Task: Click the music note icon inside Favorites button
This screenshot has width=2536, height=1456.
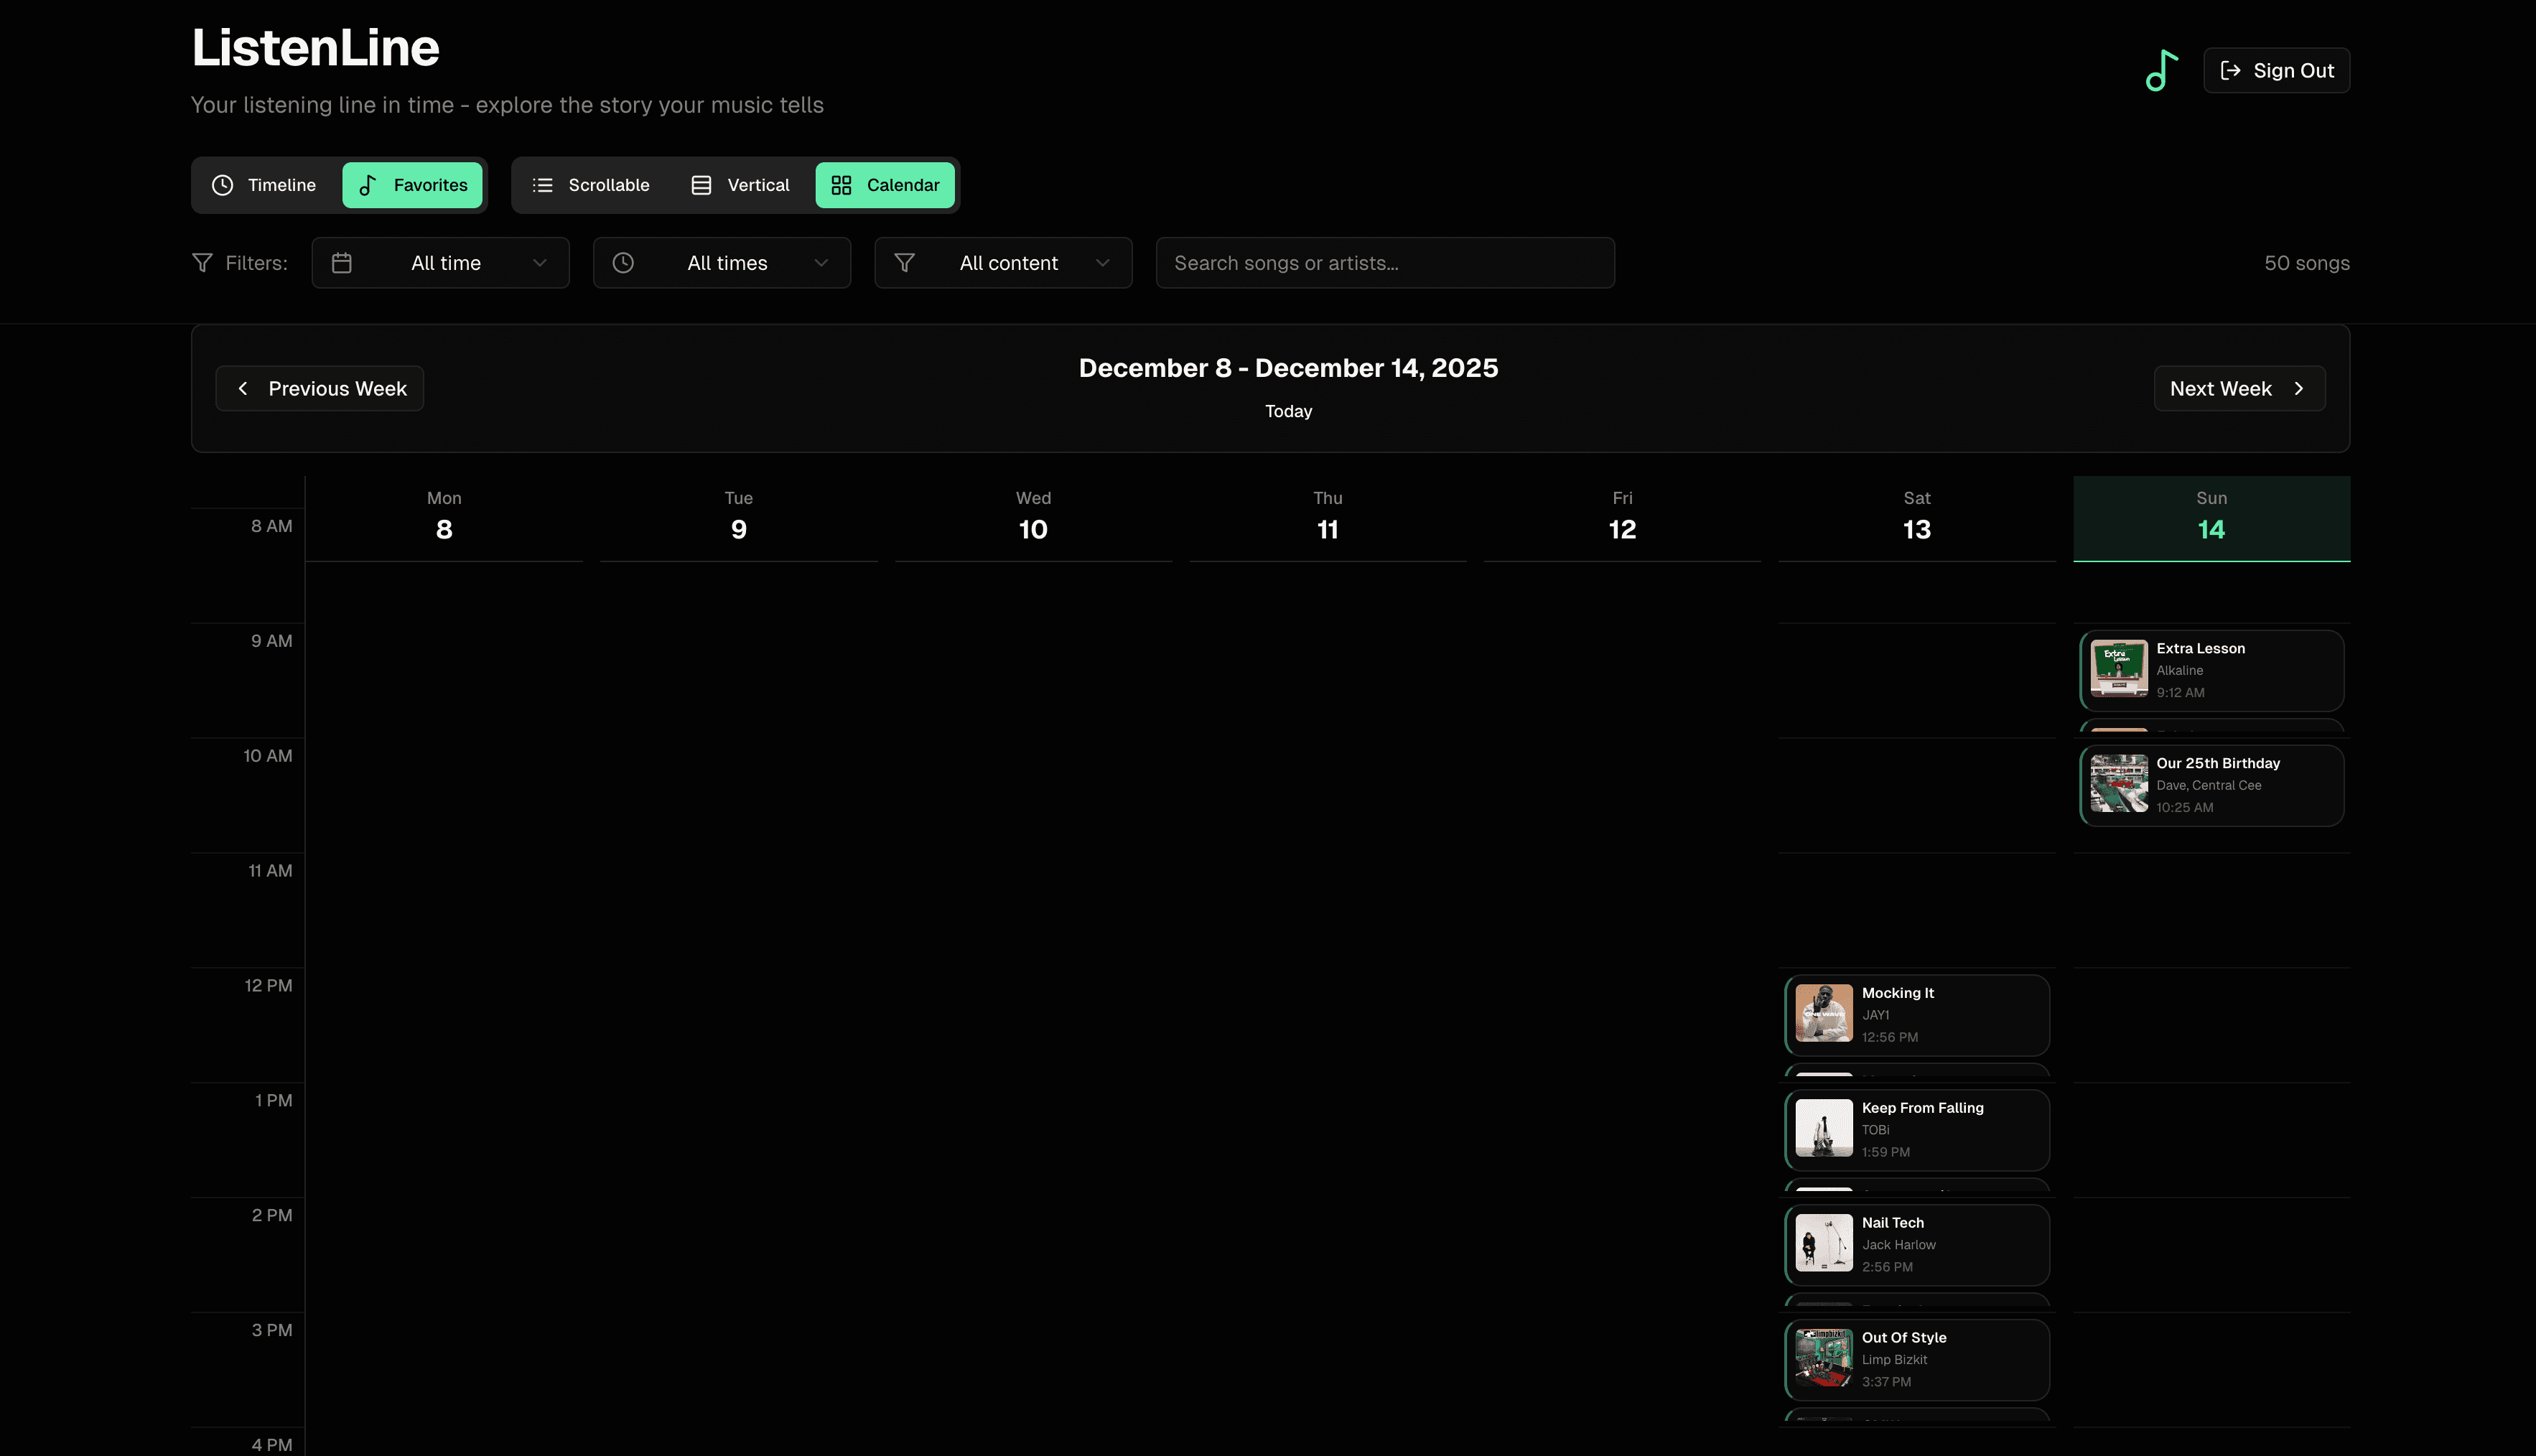Action: 368,185
